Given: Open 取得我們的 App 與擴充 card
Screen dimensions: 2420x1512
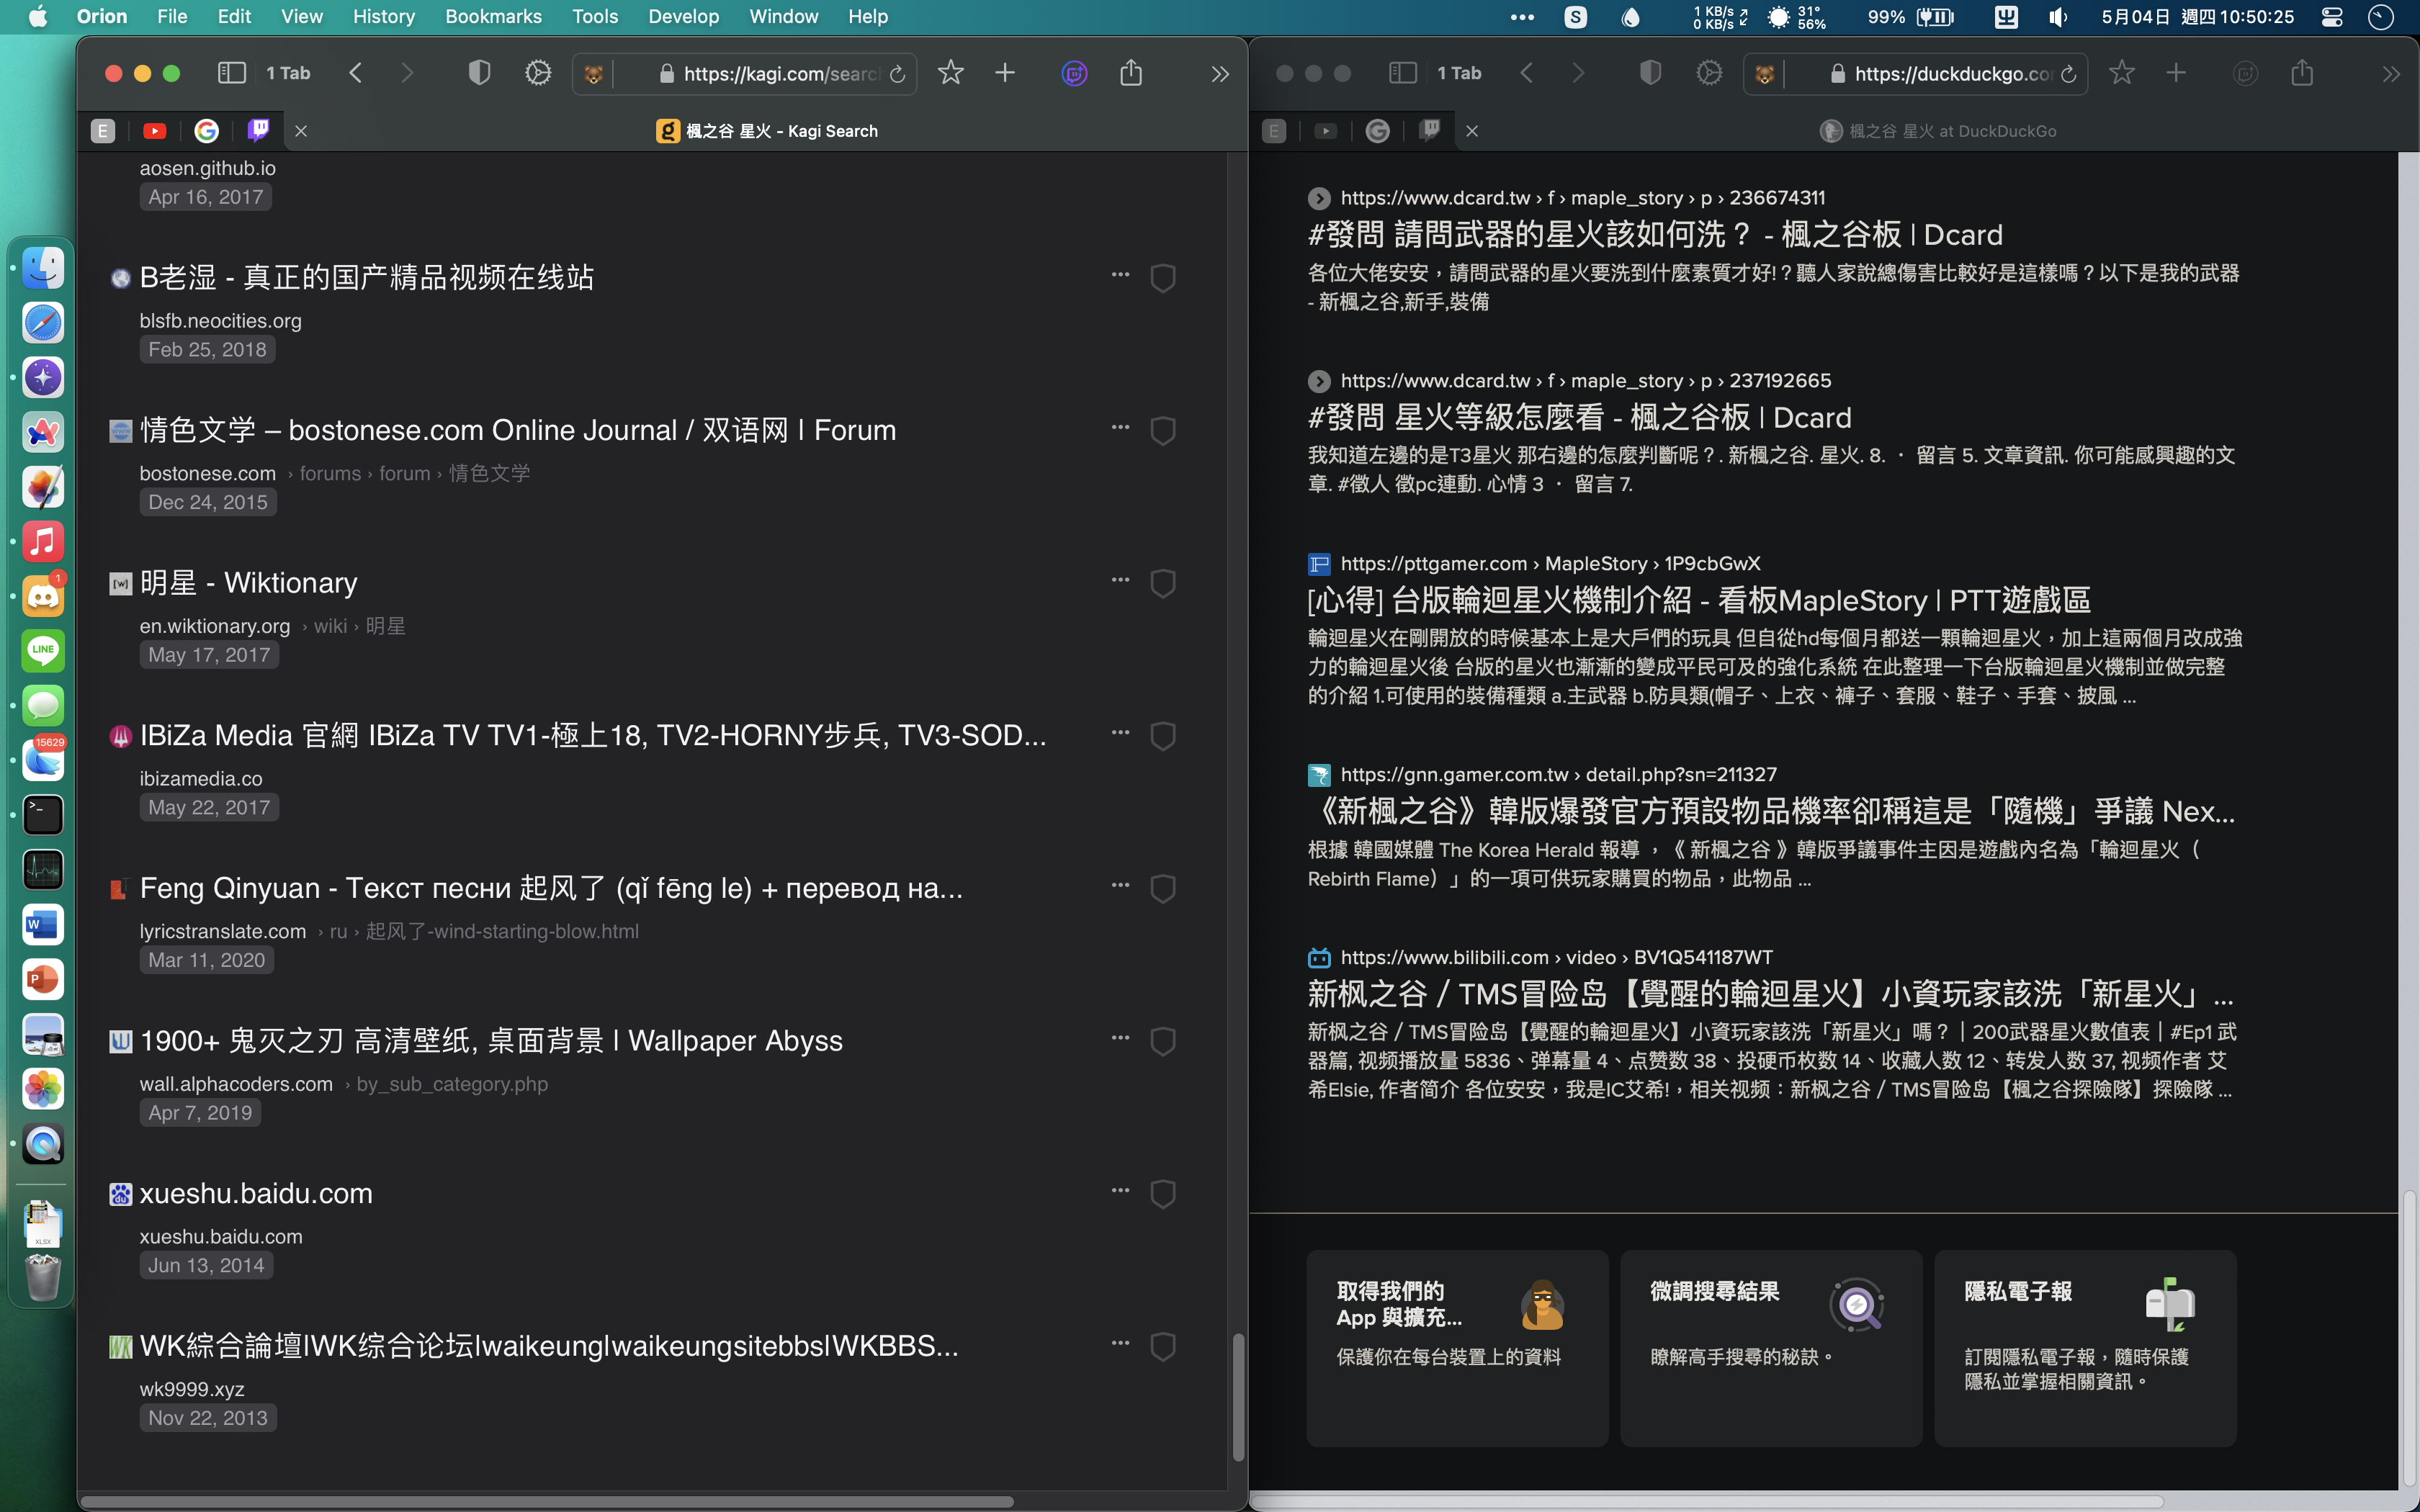Looking at the screenshot, I should coord(1457,1347).
